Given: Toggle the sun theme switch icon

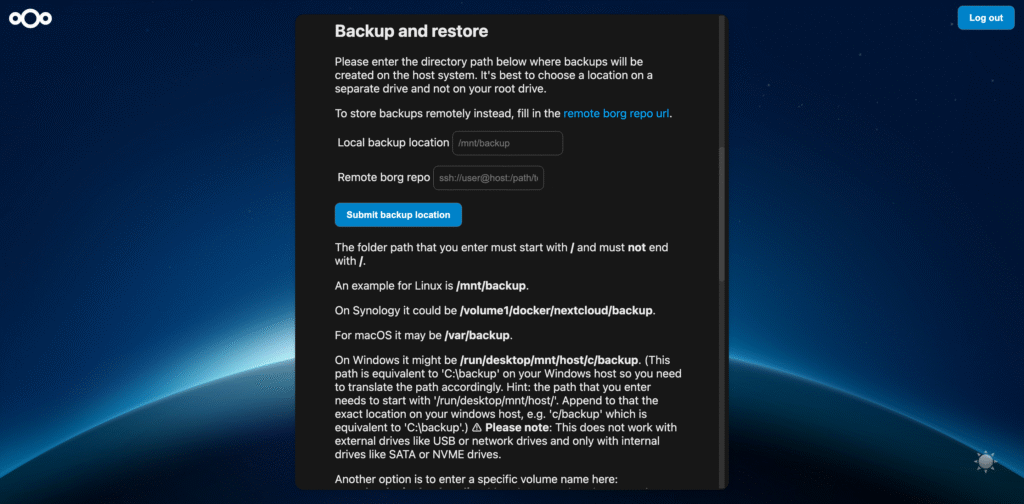Looking at the screenshot, I should pyautogui.click(x=986, y=461).
